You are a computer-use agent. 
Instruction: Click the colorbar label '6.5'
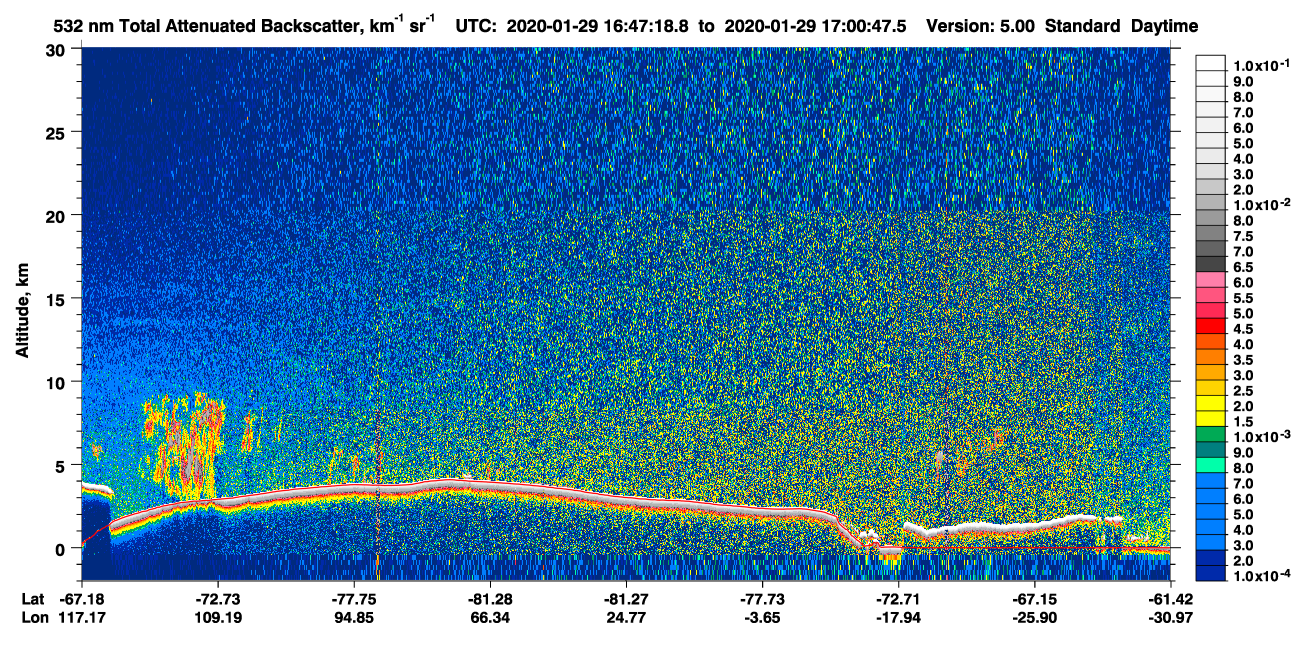(1243, 267)
